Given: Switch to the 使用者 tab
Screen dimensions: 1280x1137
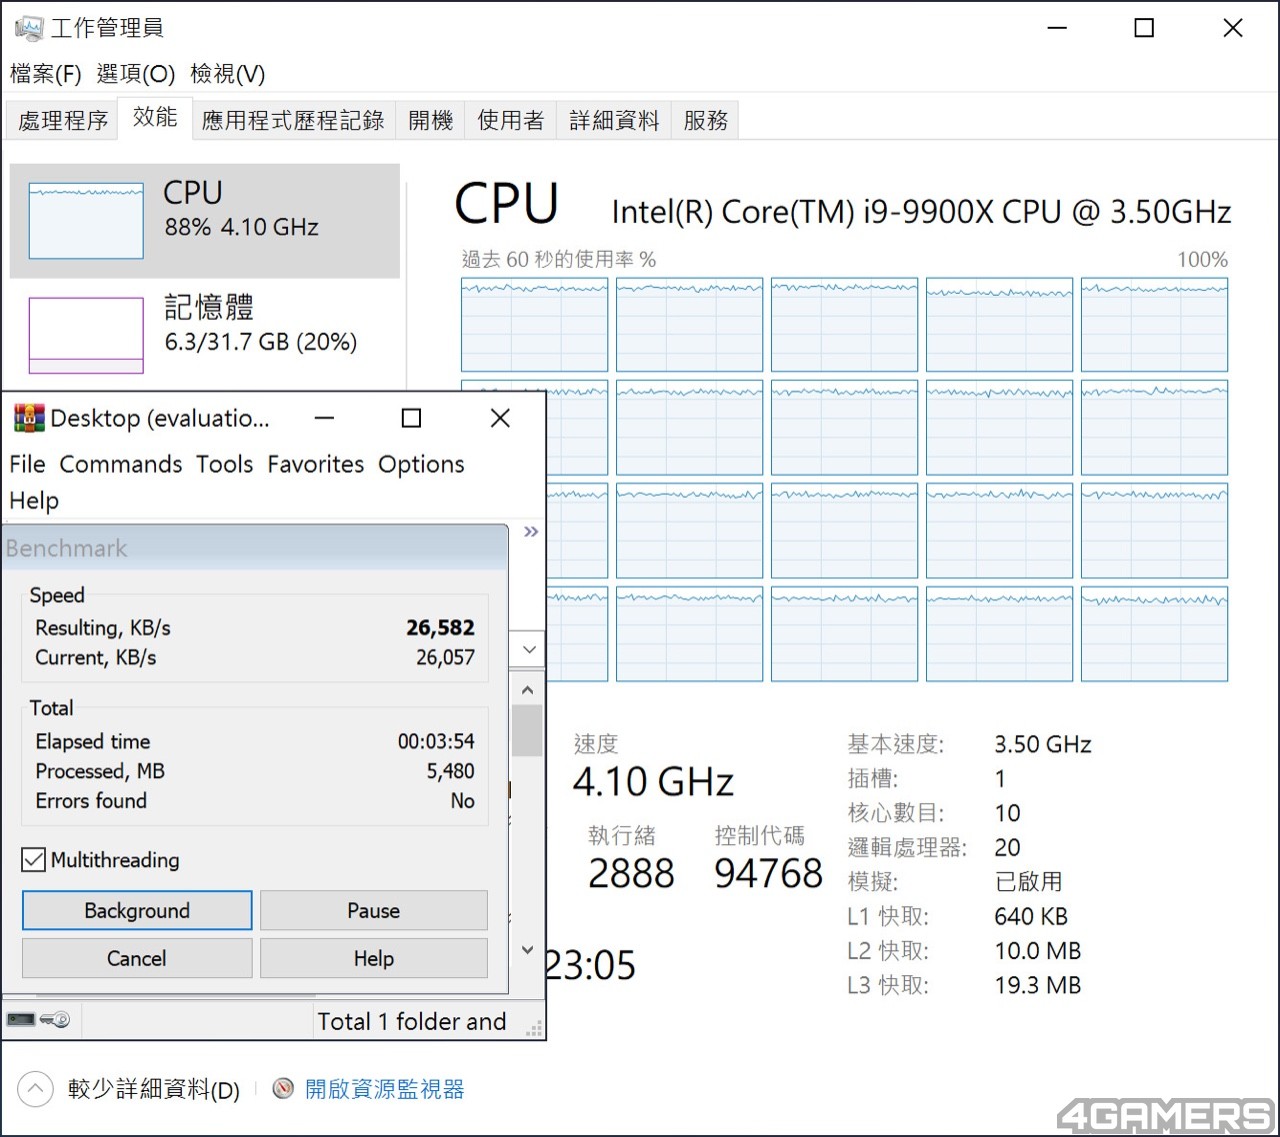Looking at the screenshot, I should tap(511, 120).
